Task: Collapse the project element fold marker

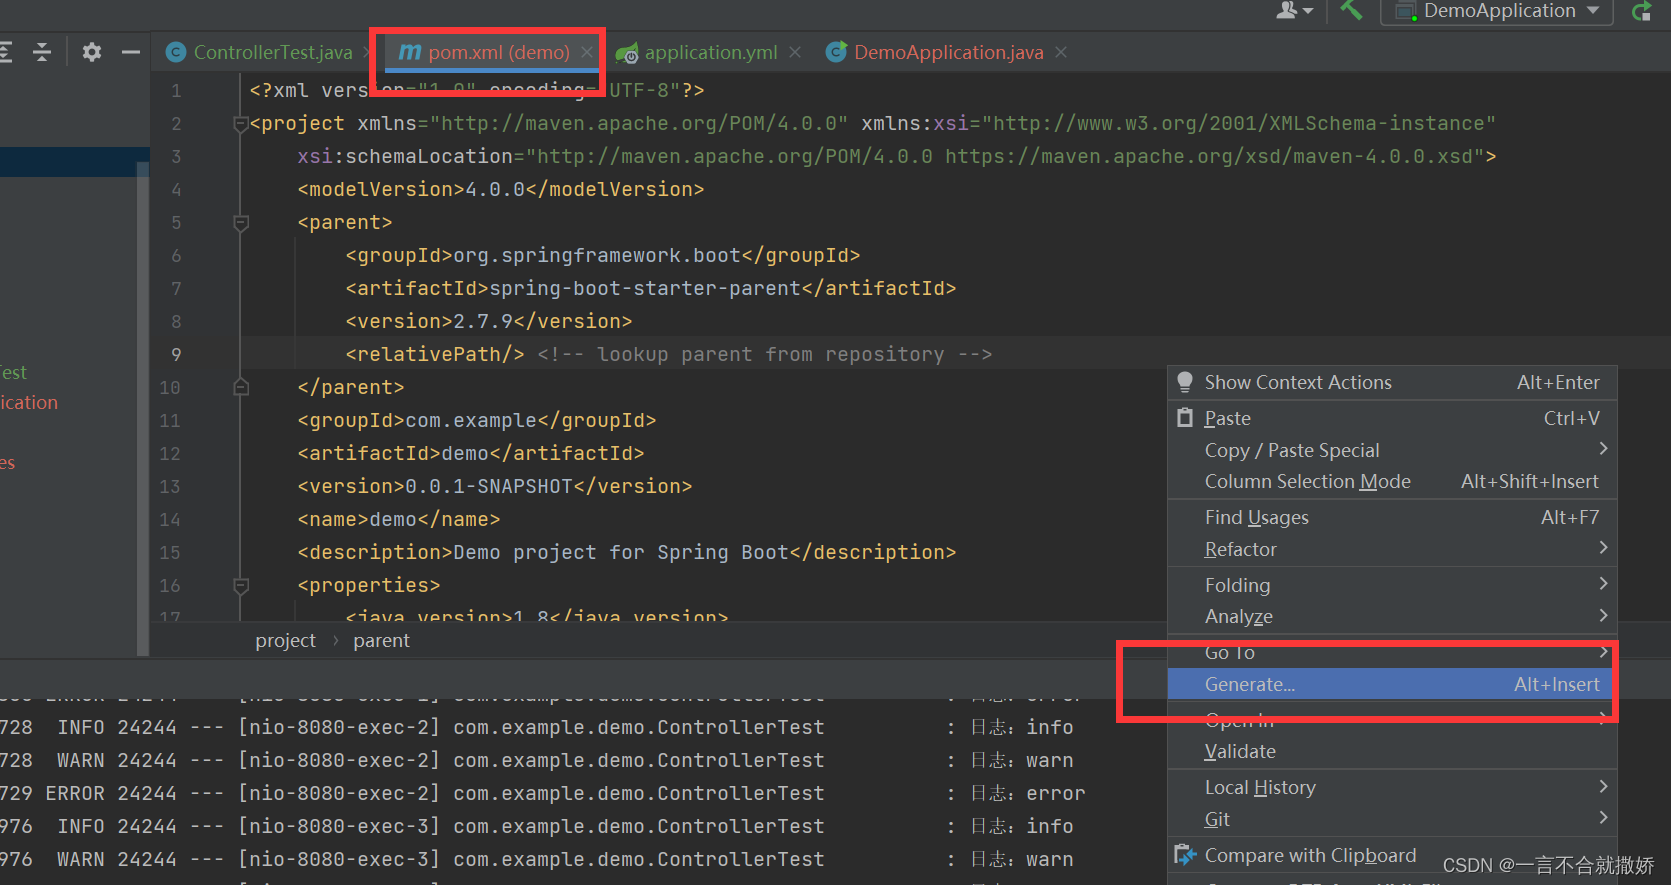Action: (x=240, y=124)
